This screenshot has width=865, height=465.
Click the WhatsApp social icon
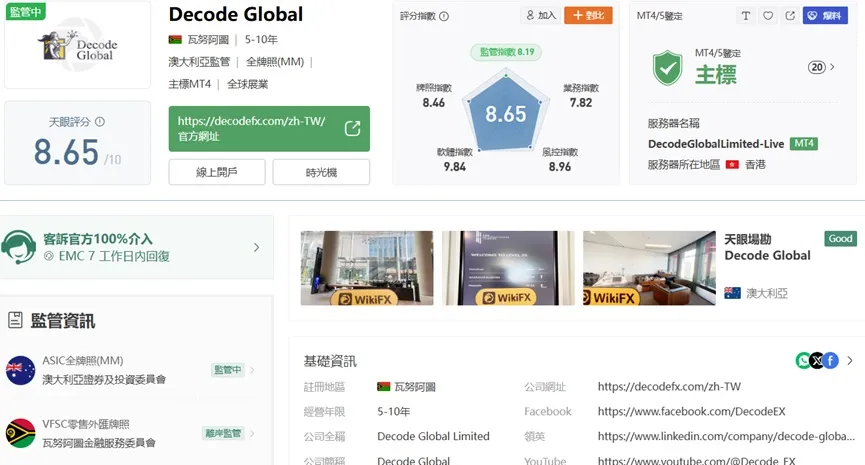pyautogui.click(x=803, y=361)
